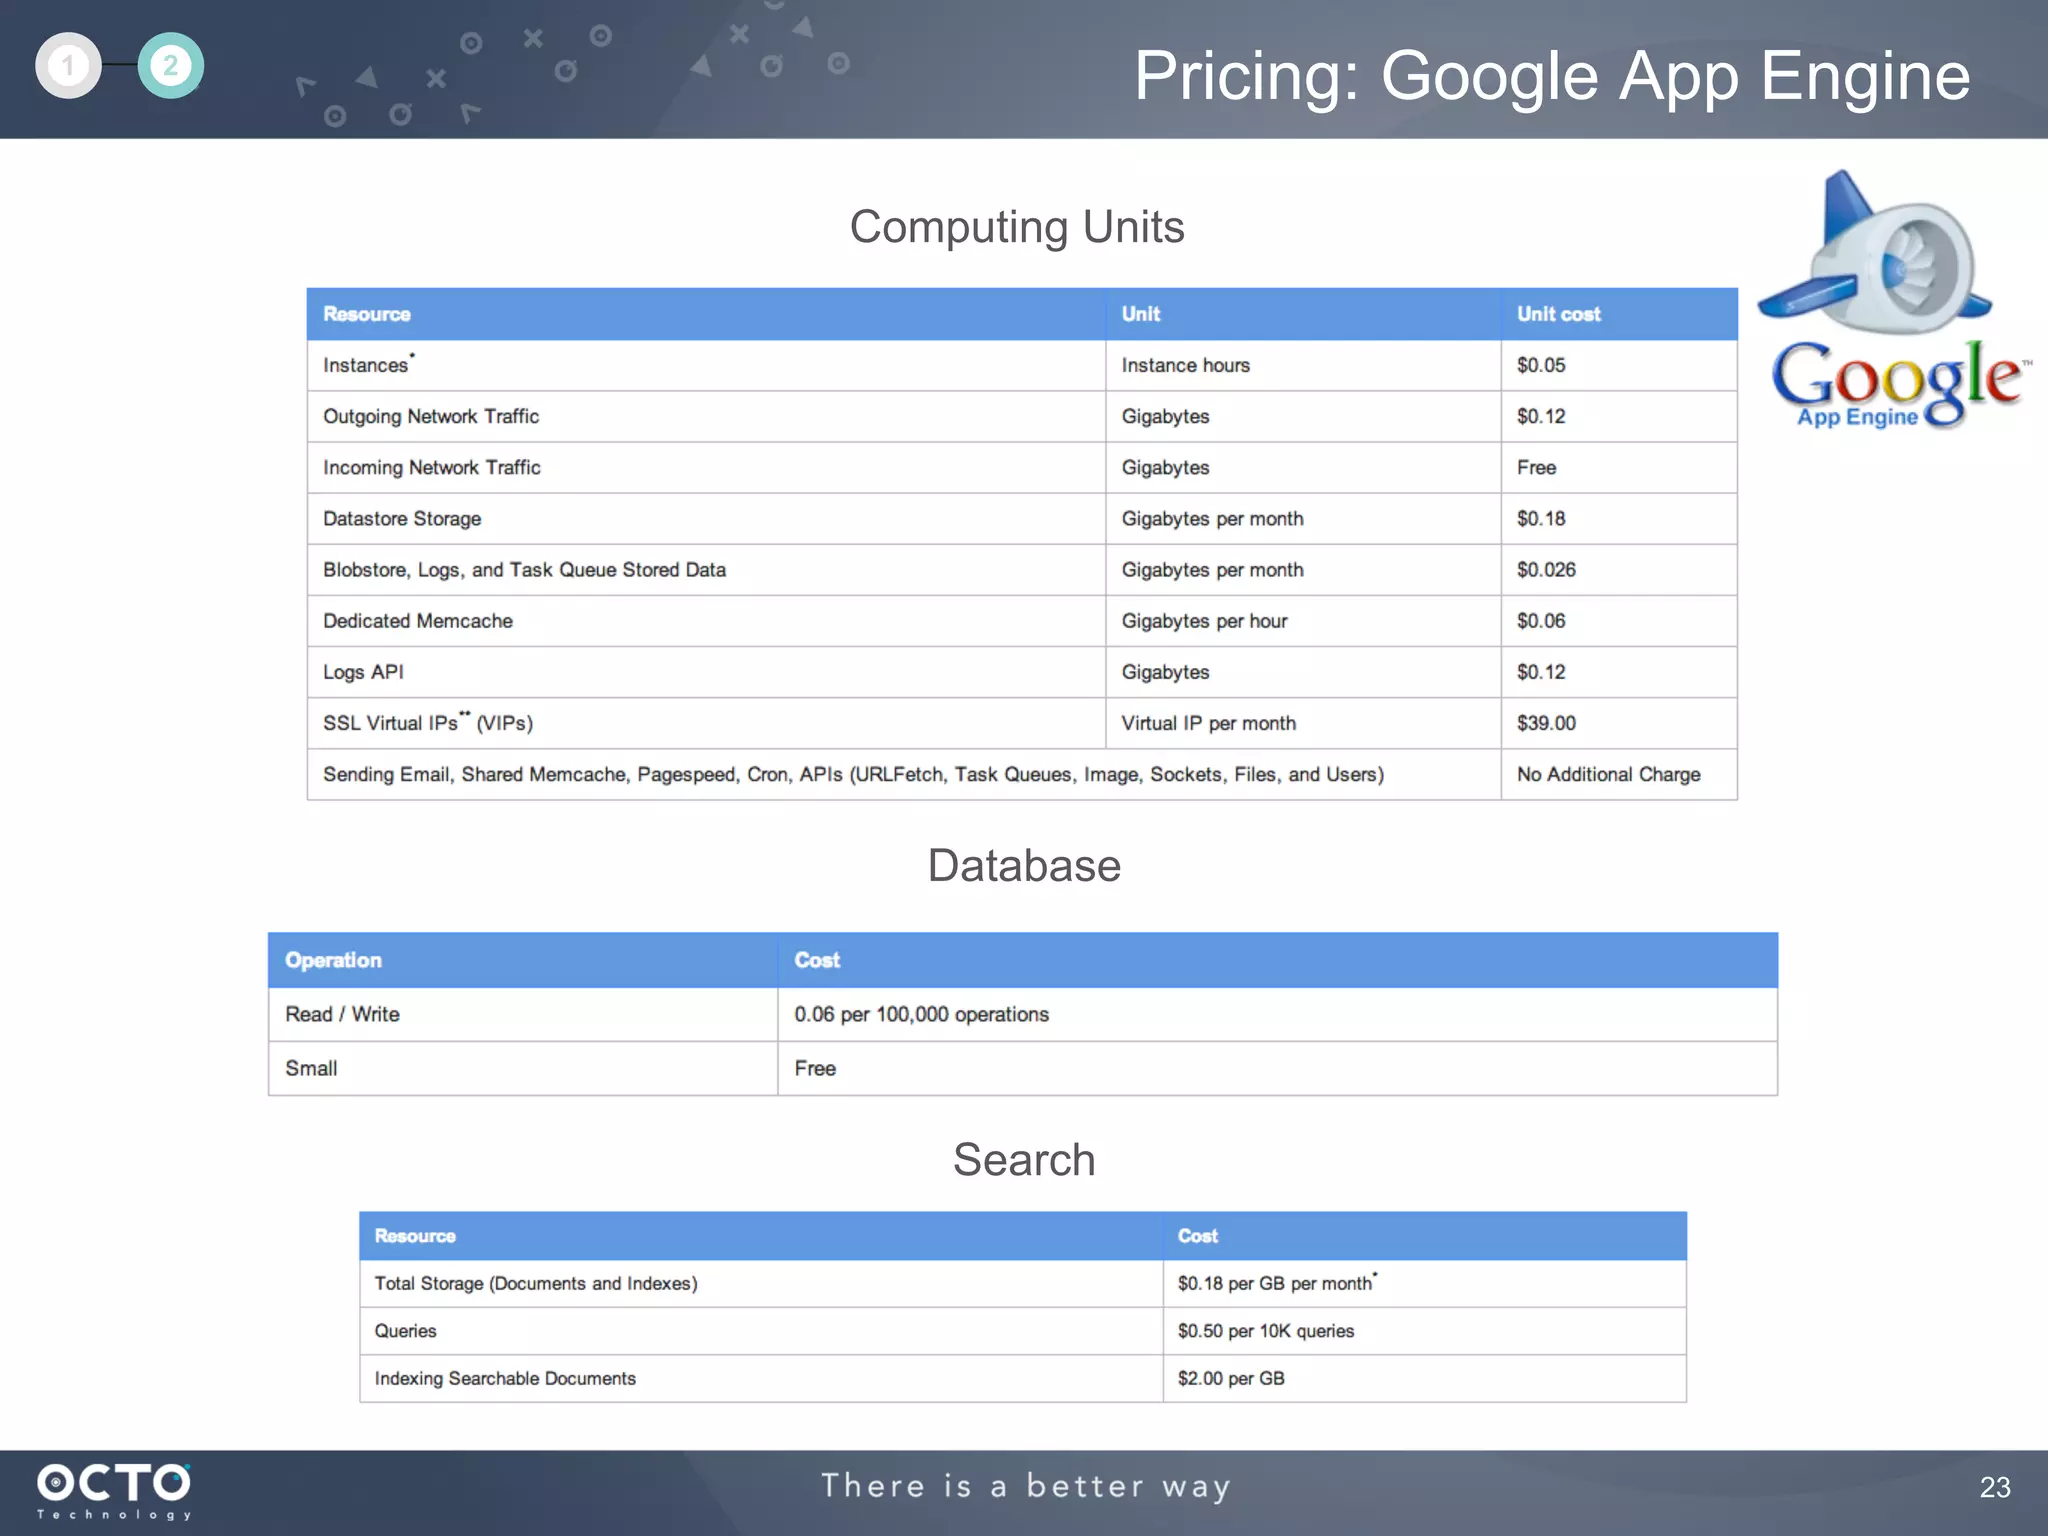This screenshot has height=1536, width=2048.
Task: Click '0.06 per 100,000 operations' cost
Action: tap(921, 1014)
